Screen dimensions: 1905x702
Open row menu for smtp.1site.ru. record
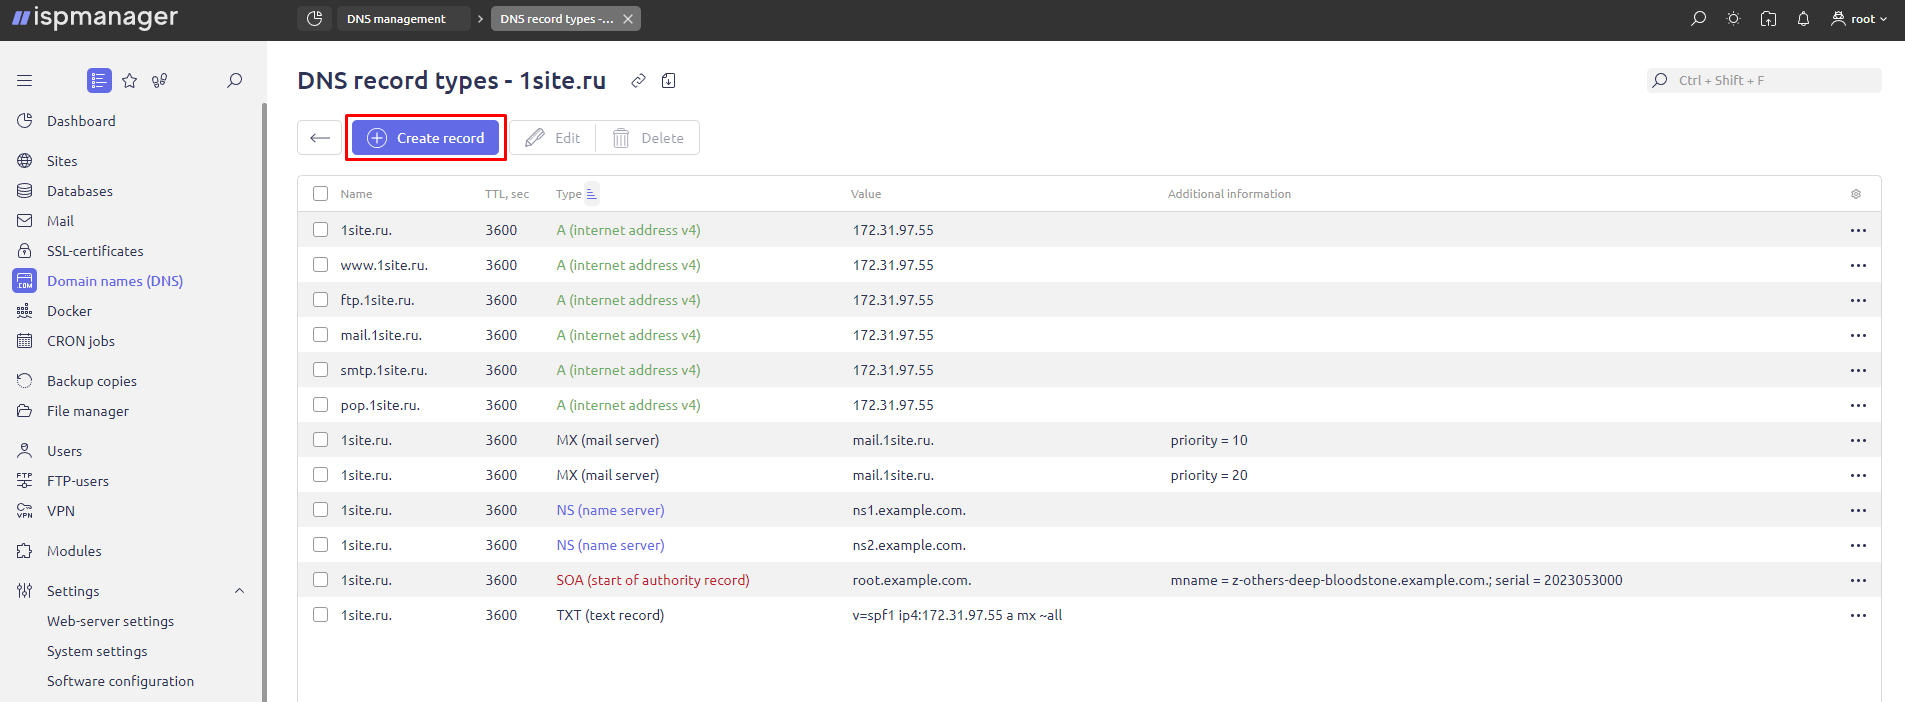click(1858, 370)
